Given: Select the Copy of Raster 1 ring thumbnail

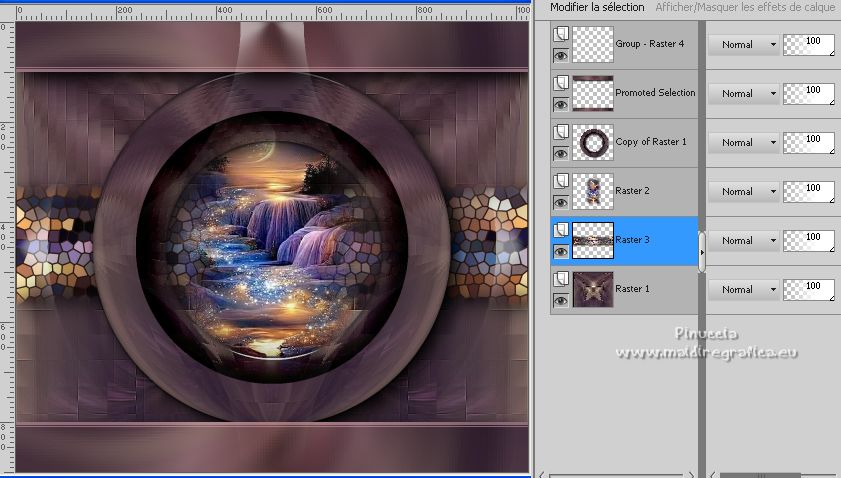Looking at the screenshot, I should tap(593, 143).
